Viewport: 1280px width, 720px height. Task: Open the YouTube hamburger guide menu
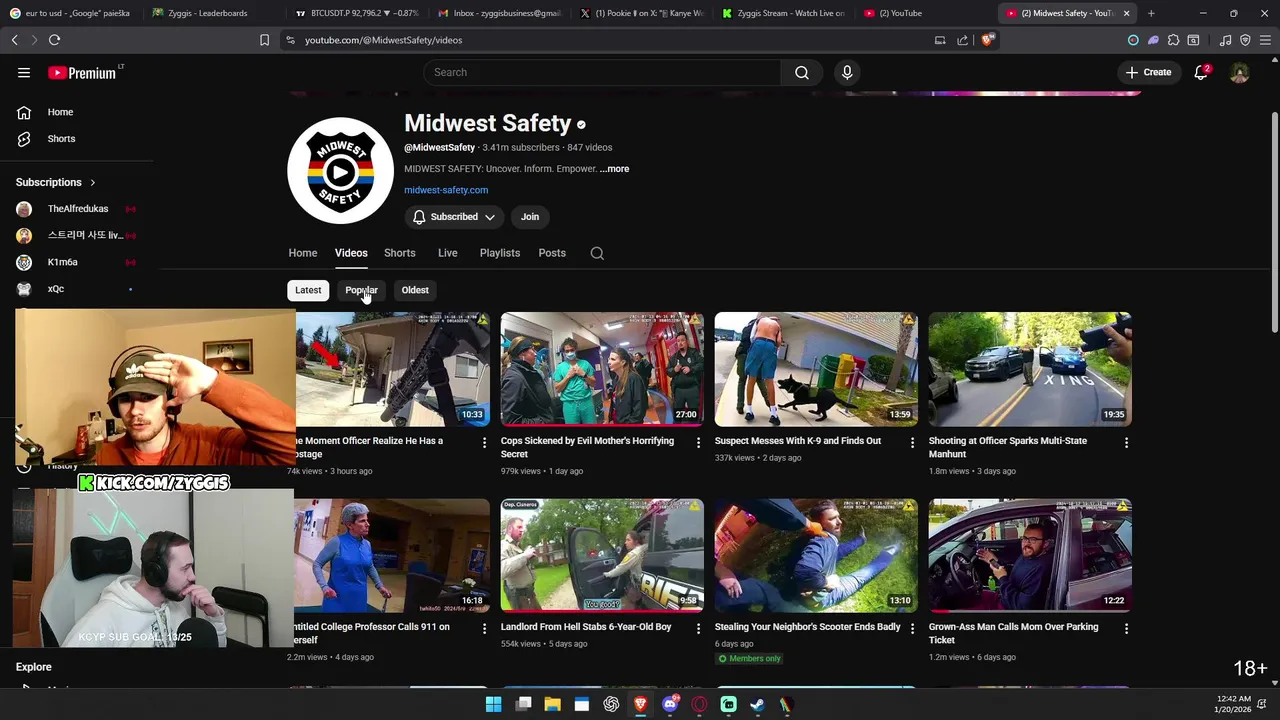point(24,73)
